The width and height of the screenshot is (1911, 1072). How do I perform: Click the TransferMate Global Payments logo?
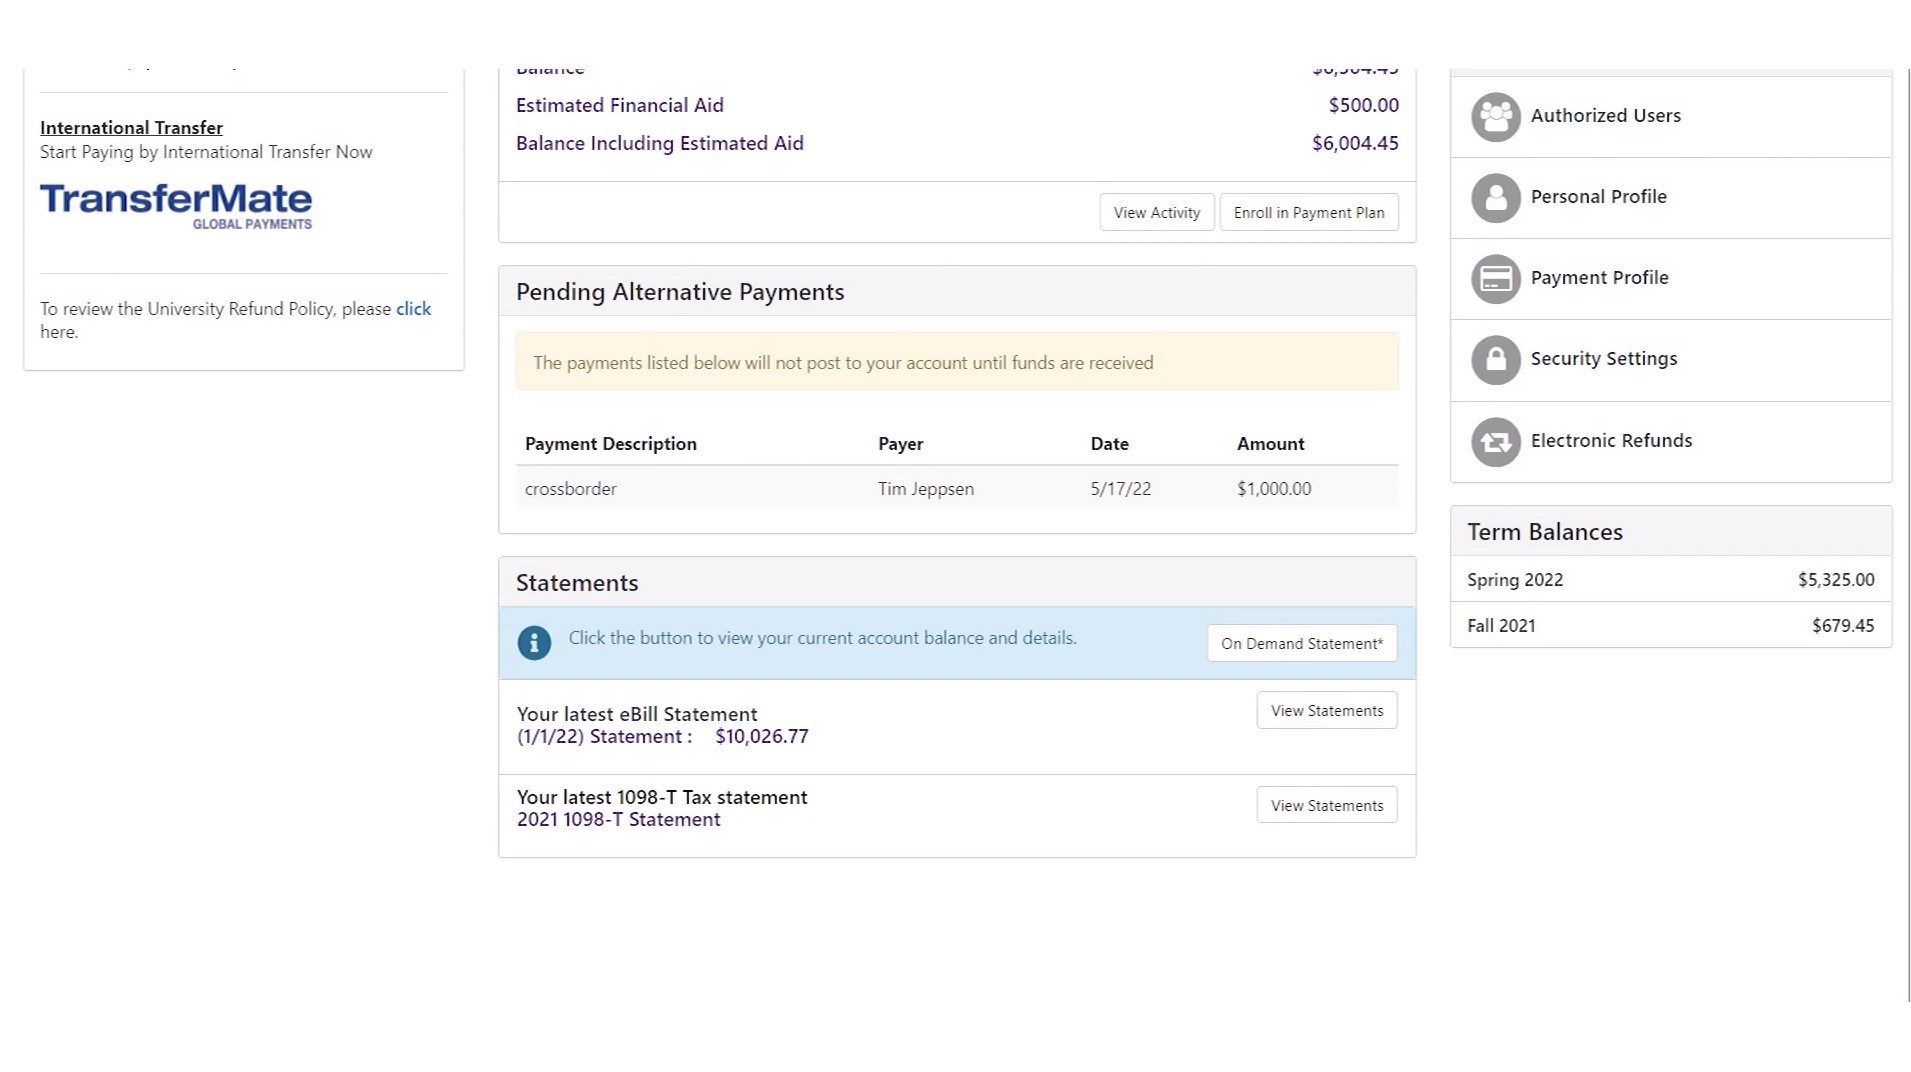(x=176, y=206)
